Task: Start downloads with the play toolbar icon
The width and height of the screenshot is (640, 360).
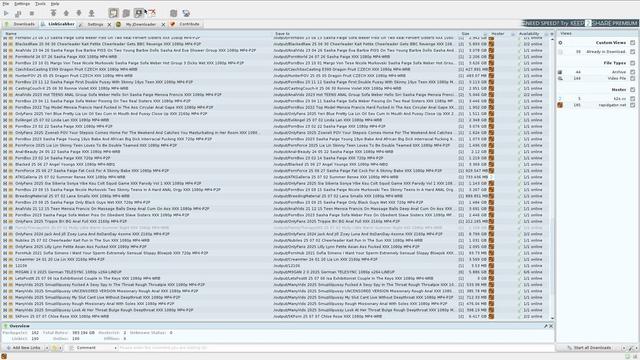Action: click(6, 13)
